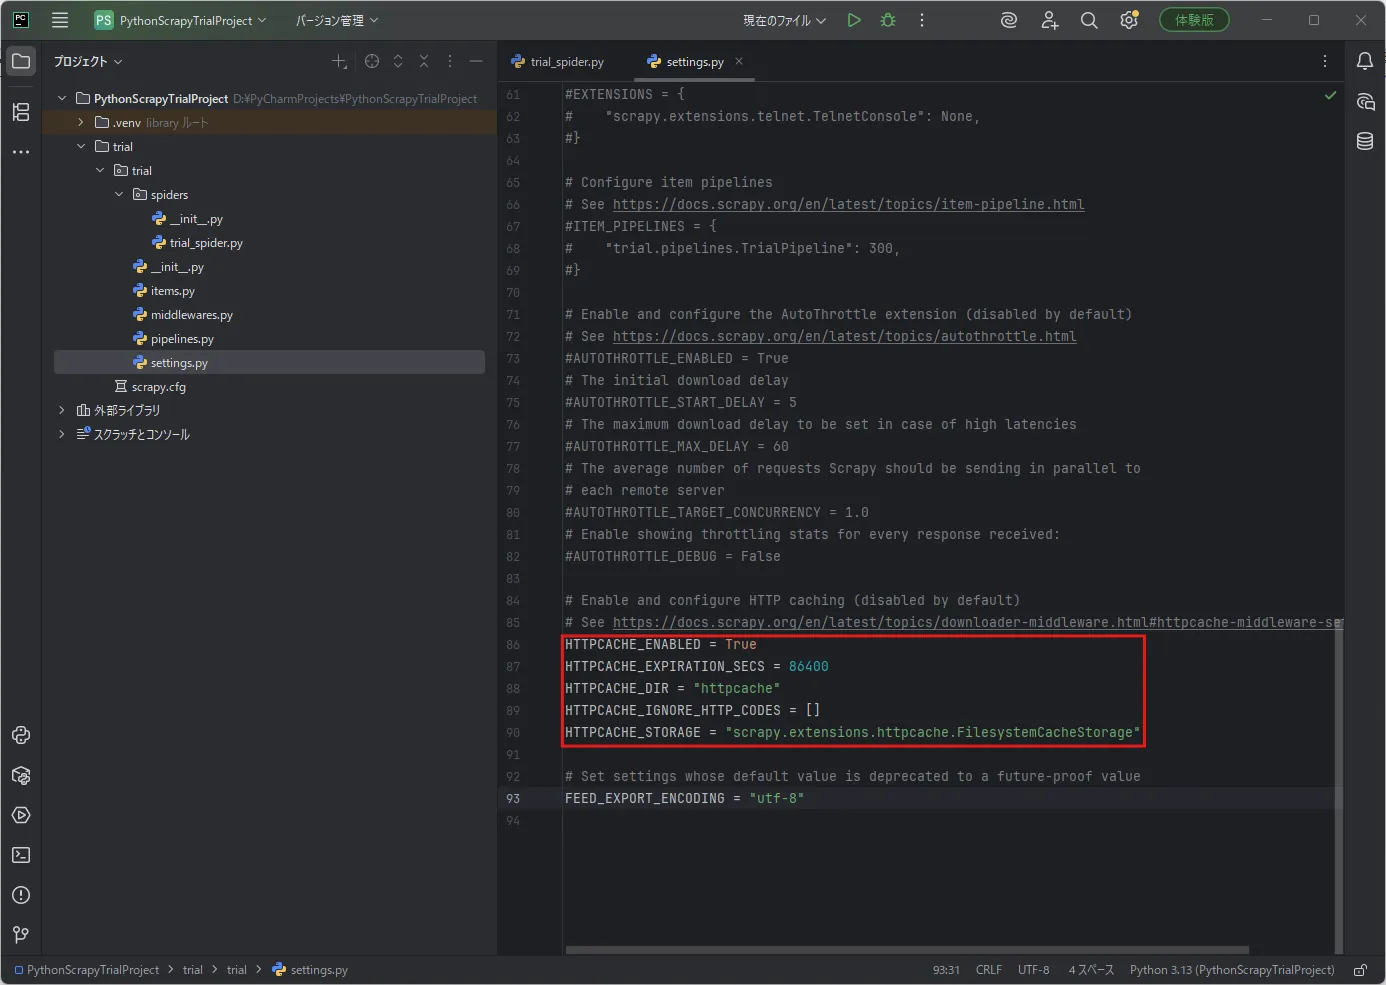Open Notifications bell icon
This screenshot has height=985, width=1386.
[x=1365, y=61]
